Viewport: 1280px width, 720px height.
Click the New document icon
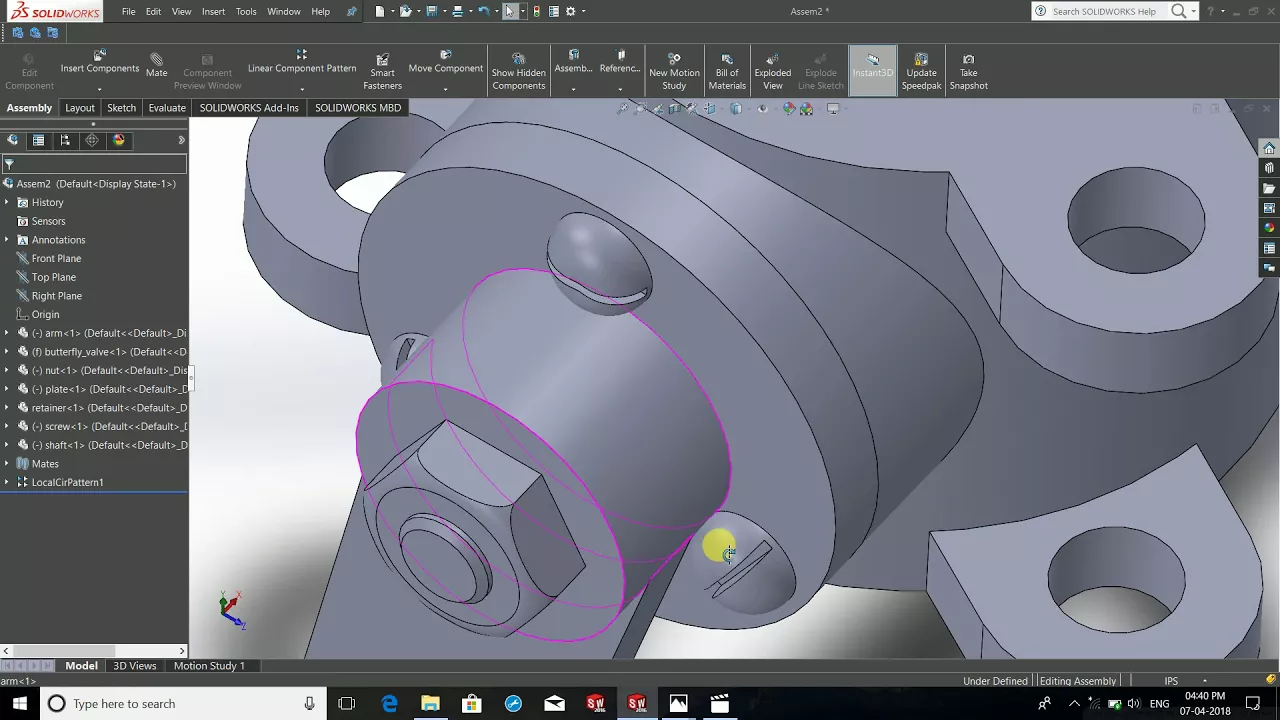click(x=380, y=11)
